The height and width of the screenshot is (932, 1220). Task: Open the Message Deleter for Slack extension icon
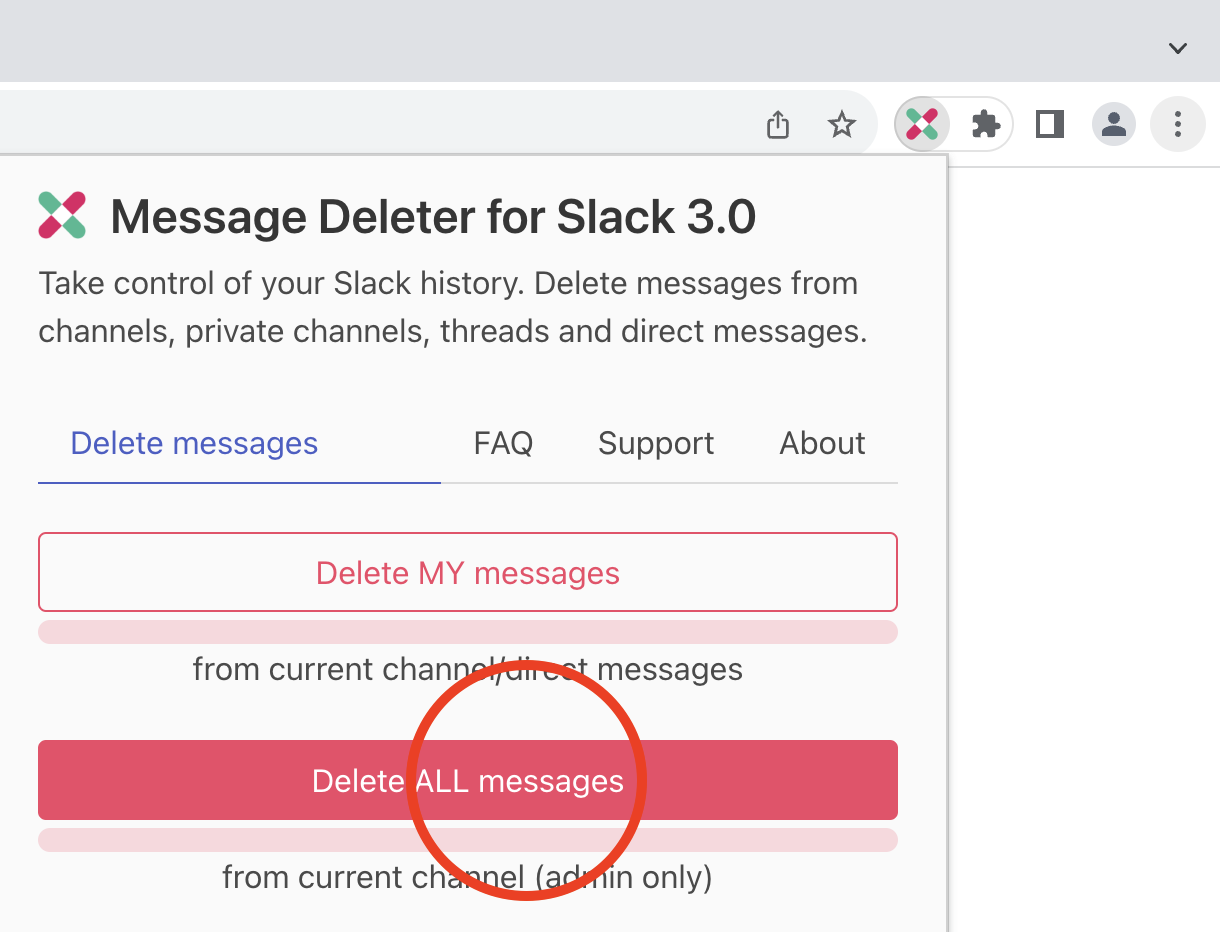coord(920,124)
